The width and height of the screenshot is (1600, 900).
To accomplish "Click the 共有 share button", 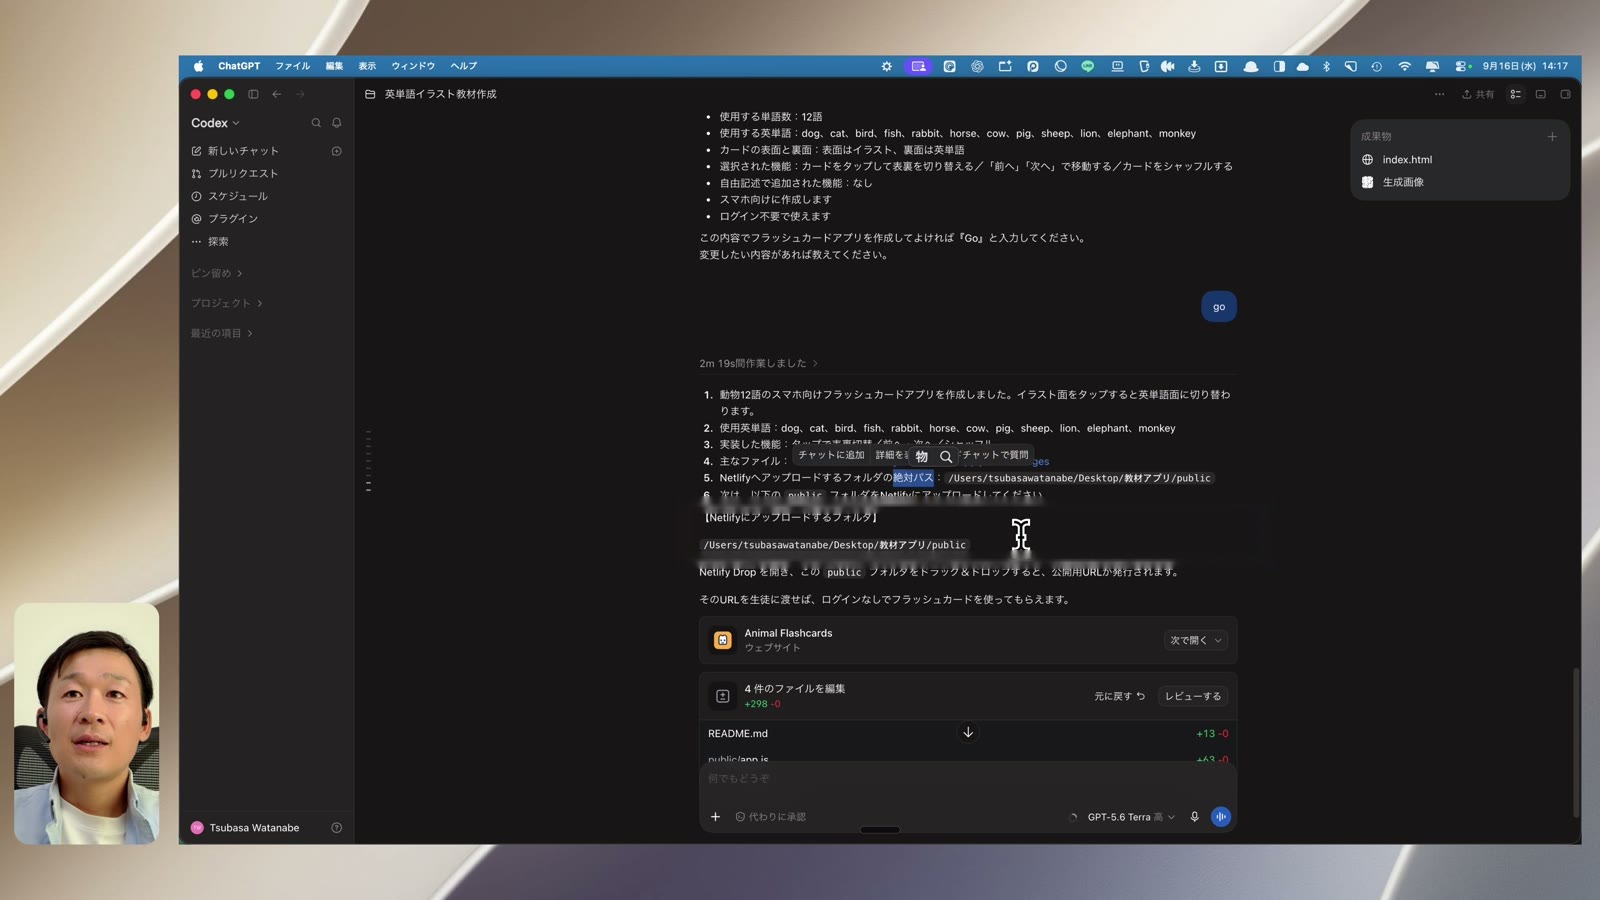I will [x=1478, y=94].
